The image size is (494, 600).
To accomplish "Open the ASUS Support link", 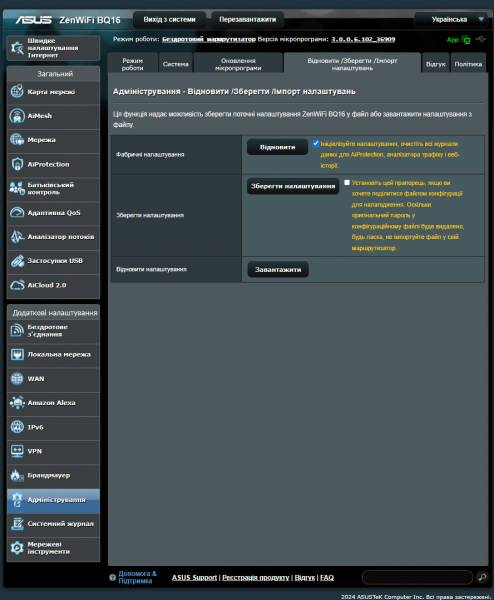I will (x=194, y=577).
